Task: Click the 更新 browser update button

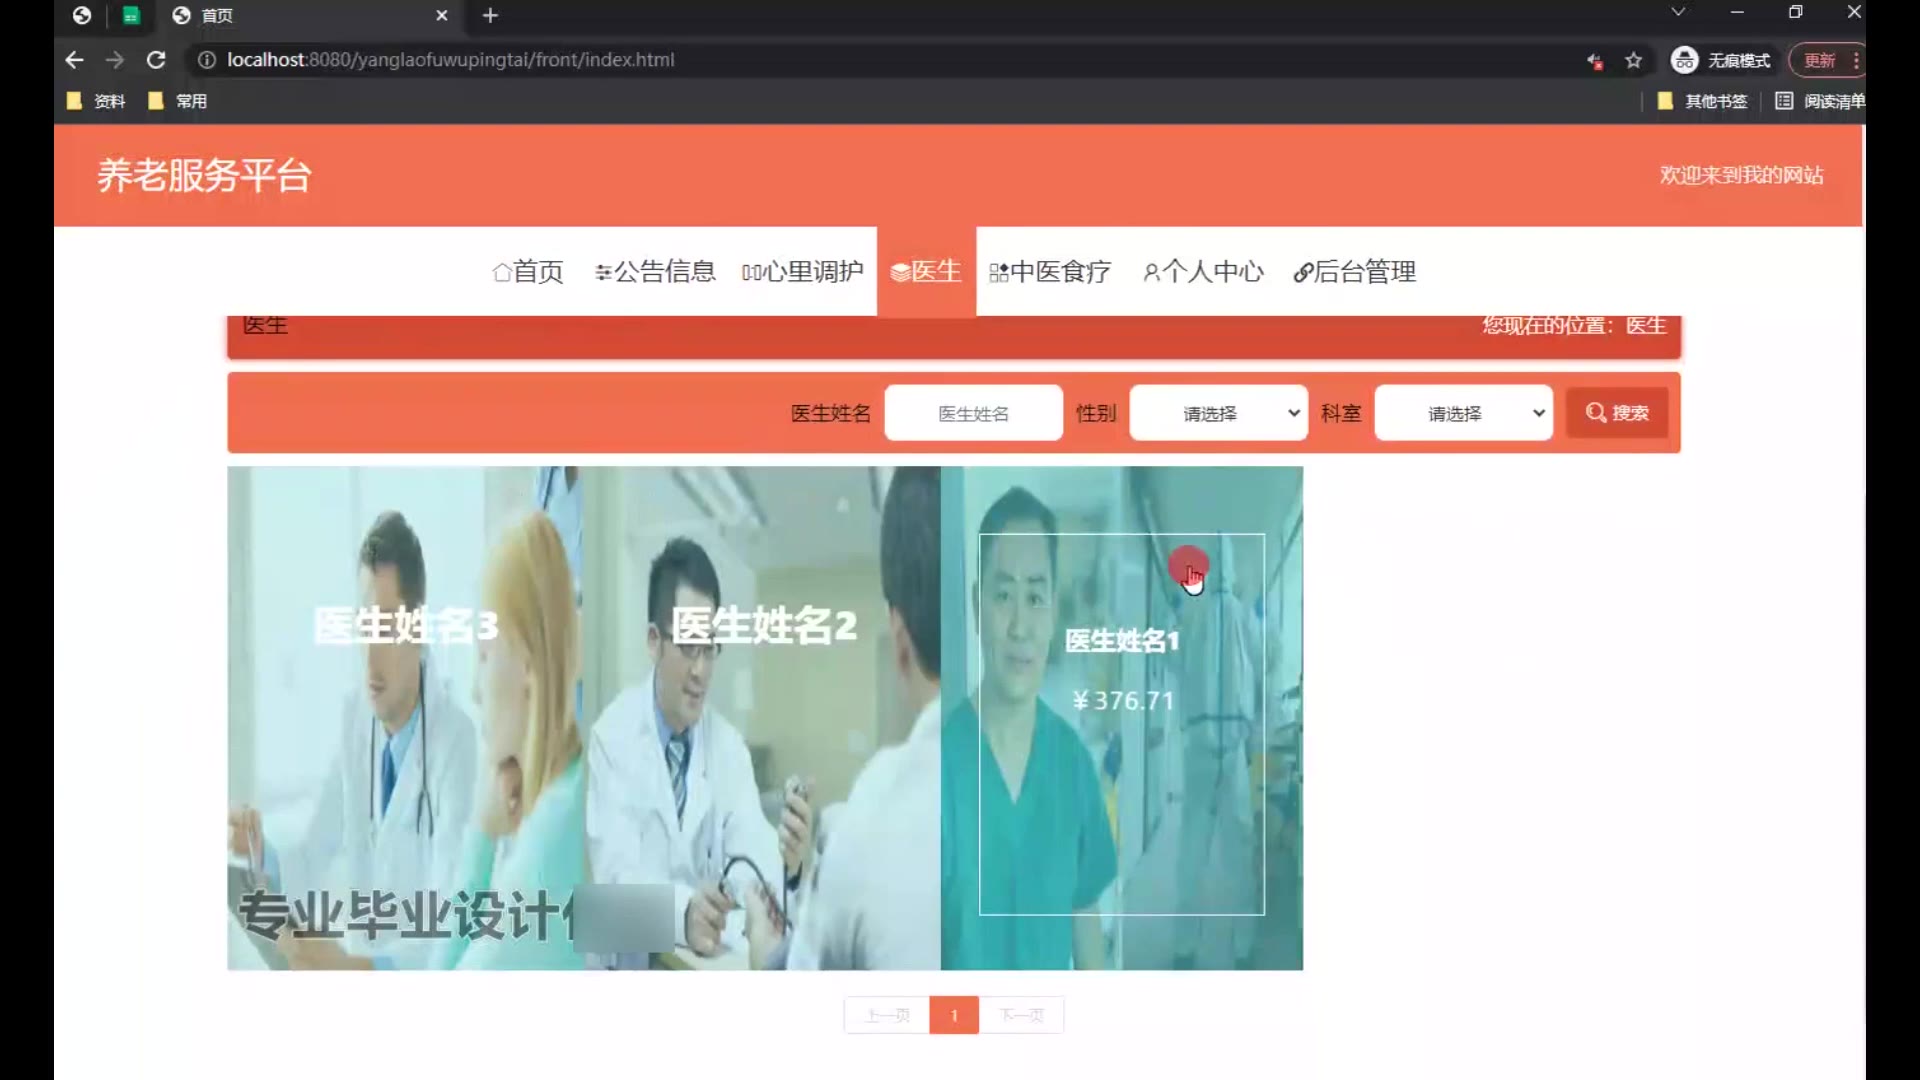Action: coord(1819,60)
